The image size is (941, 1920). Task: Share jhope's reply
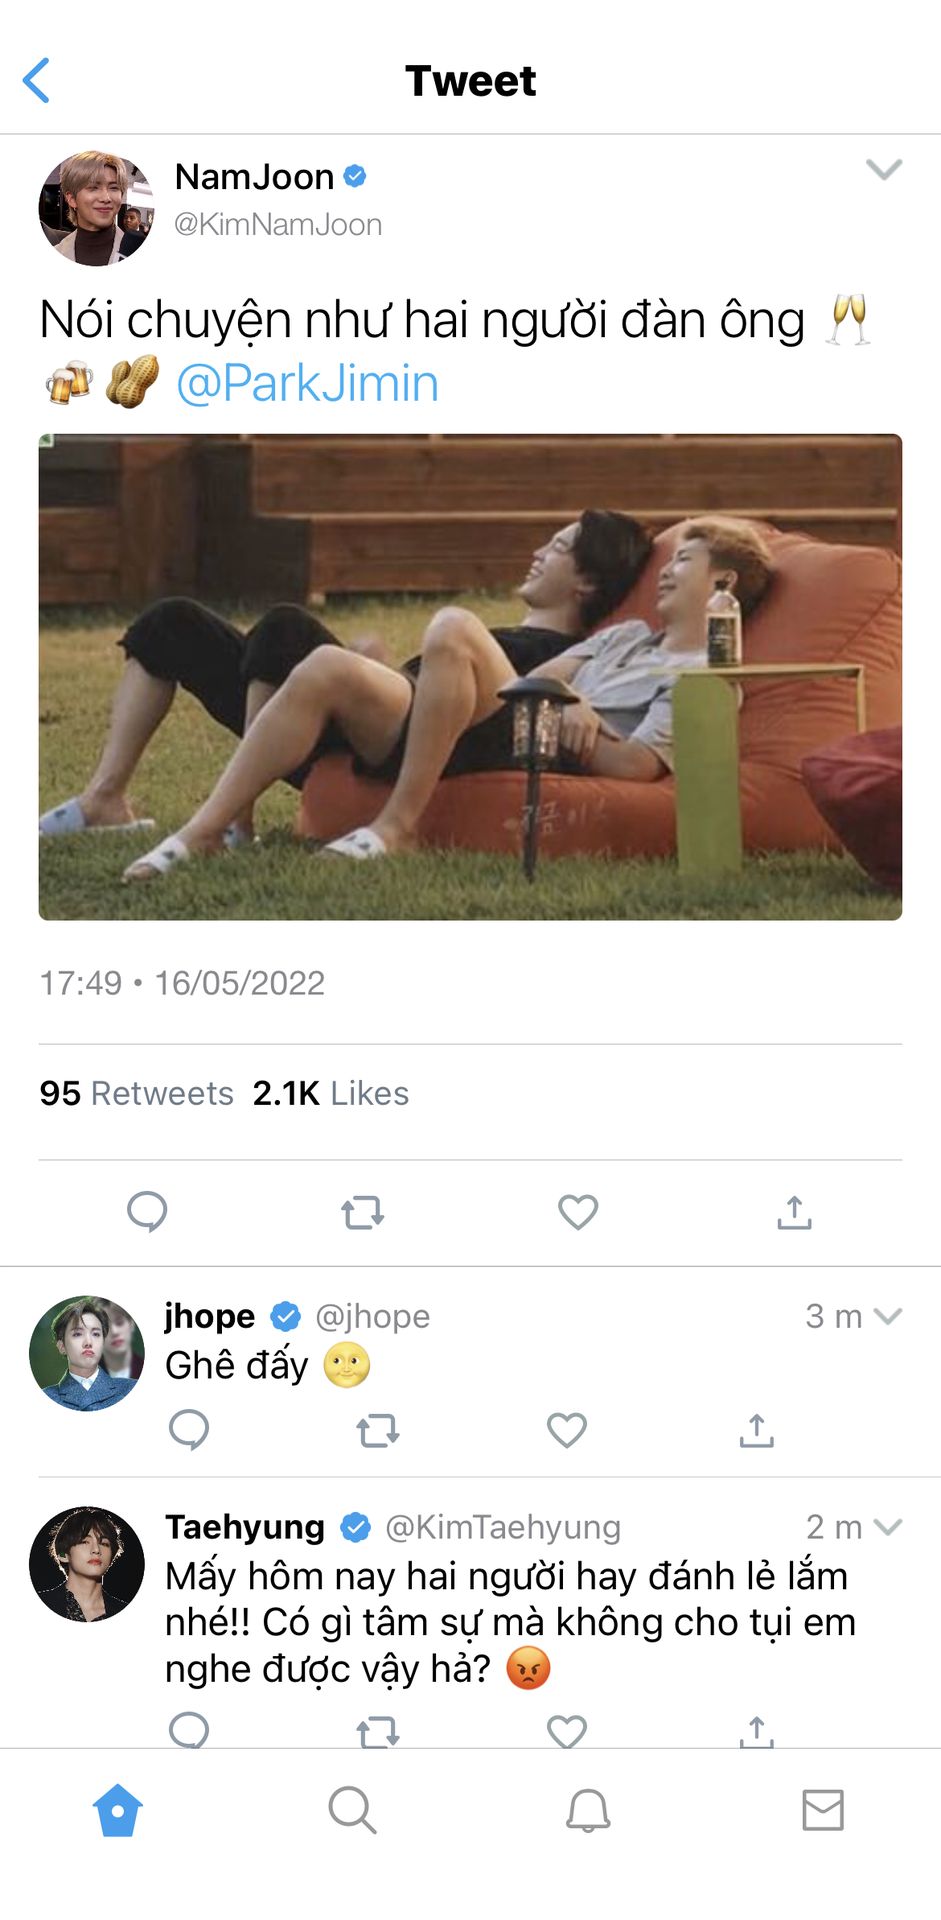[757, 1430]
